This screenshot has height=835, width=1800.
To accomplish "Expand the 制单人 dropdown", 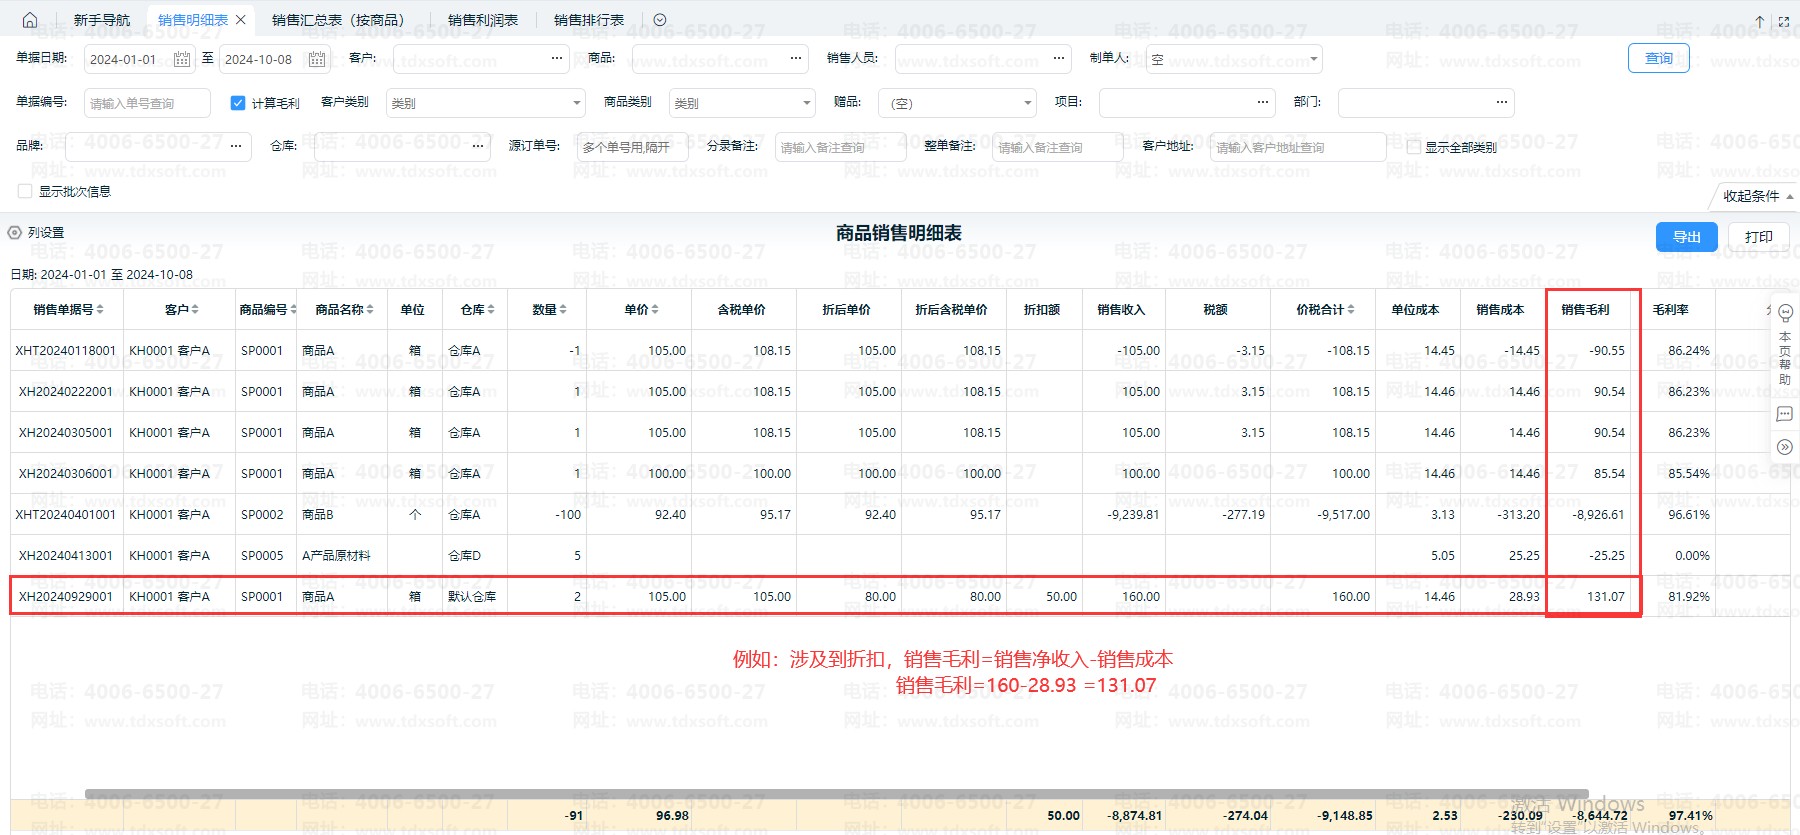I will point(1234,59).
